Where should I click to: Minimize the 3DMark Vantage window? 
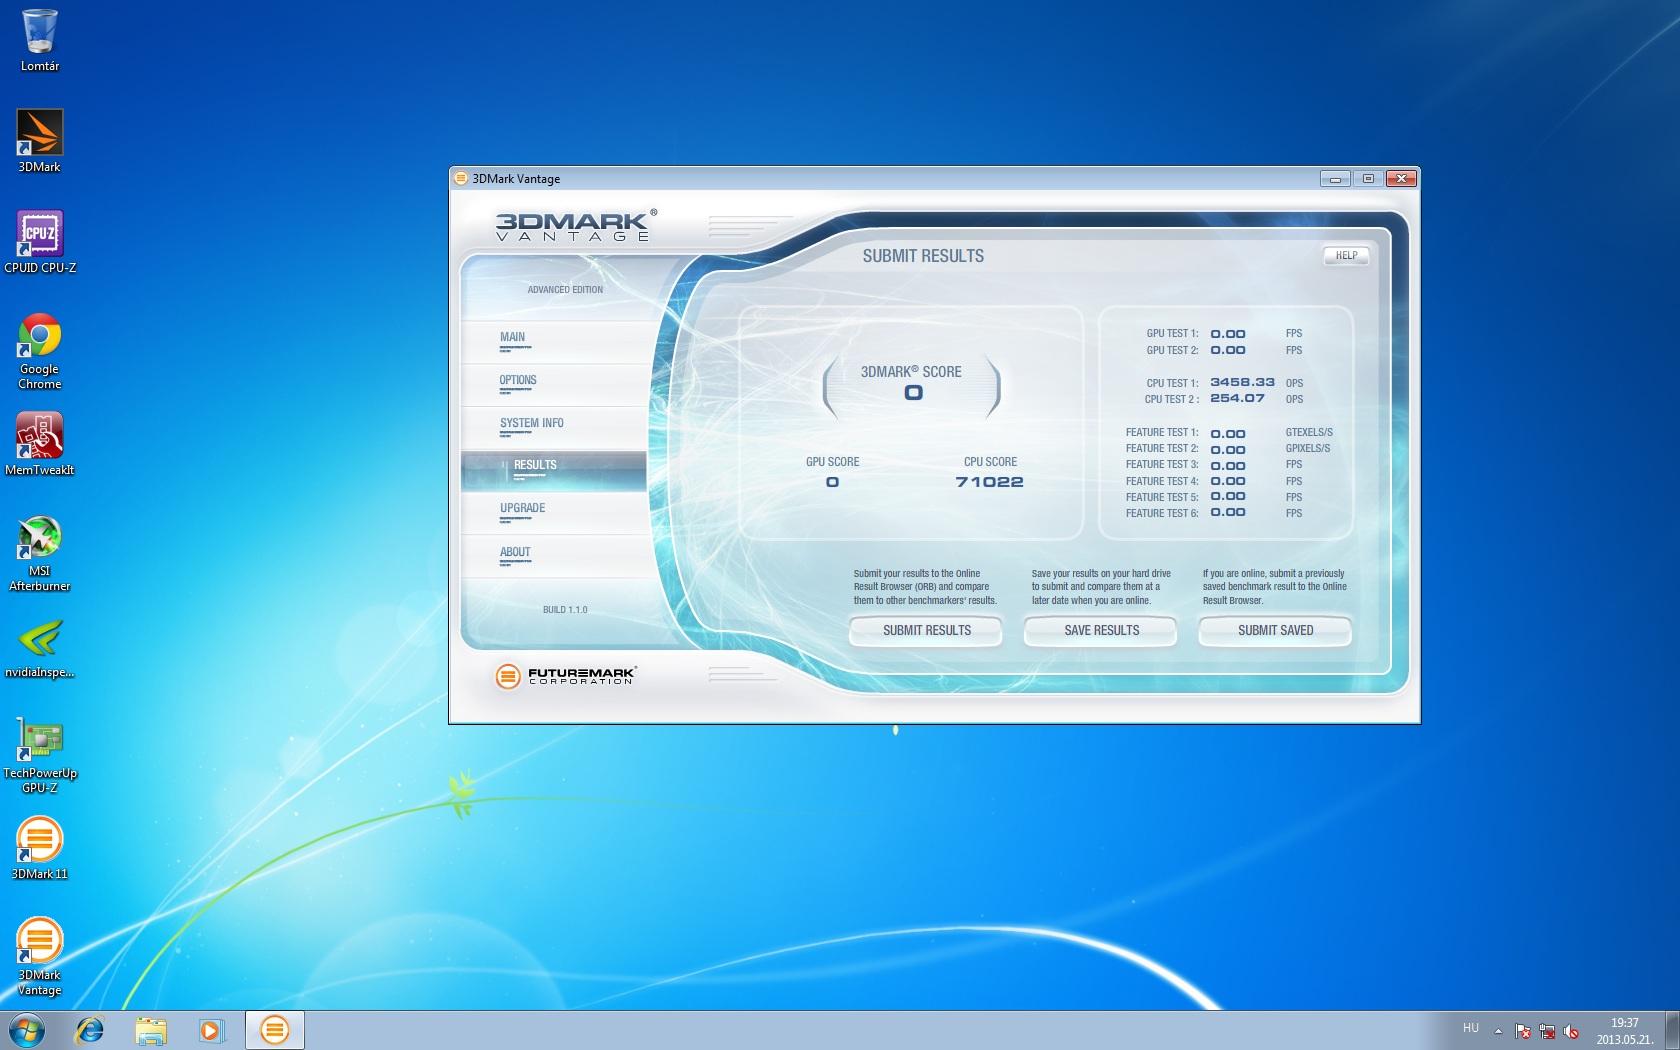coord(1334,179)
